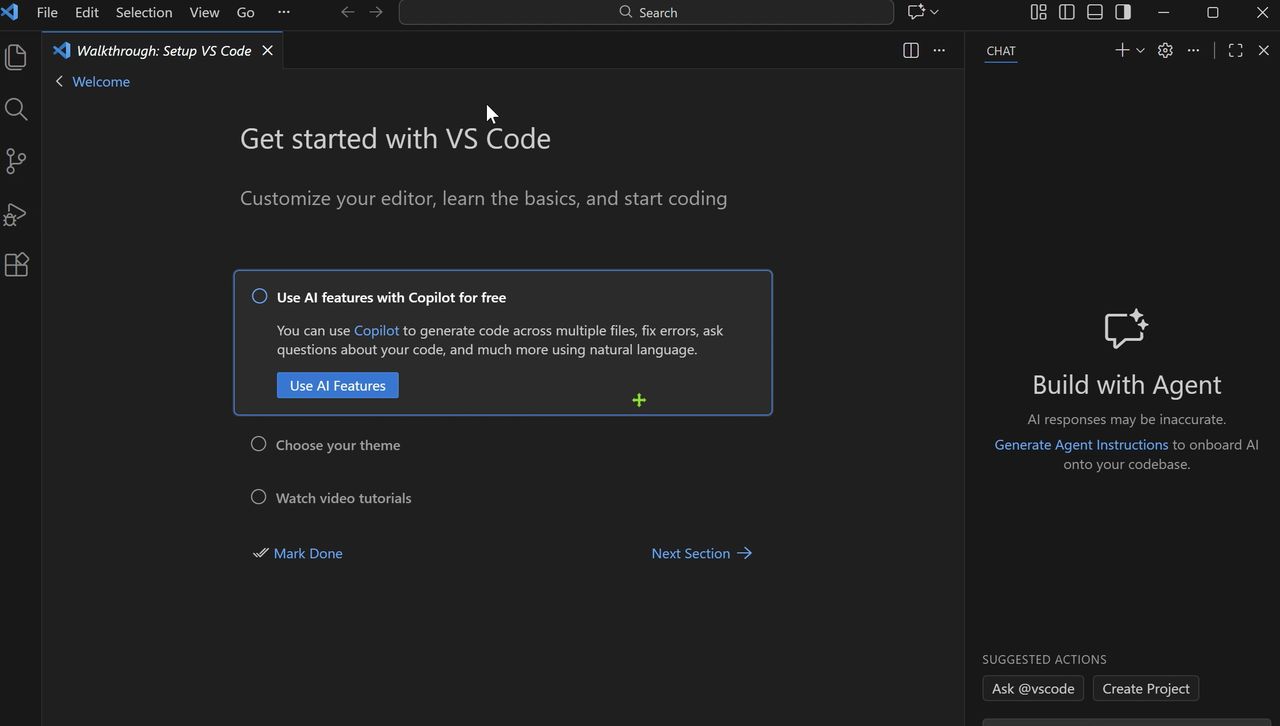This screenshot has width=1280, height=726.
Task: Select the 'Watch video tutorials' step
Action: [x=343, y=498]
